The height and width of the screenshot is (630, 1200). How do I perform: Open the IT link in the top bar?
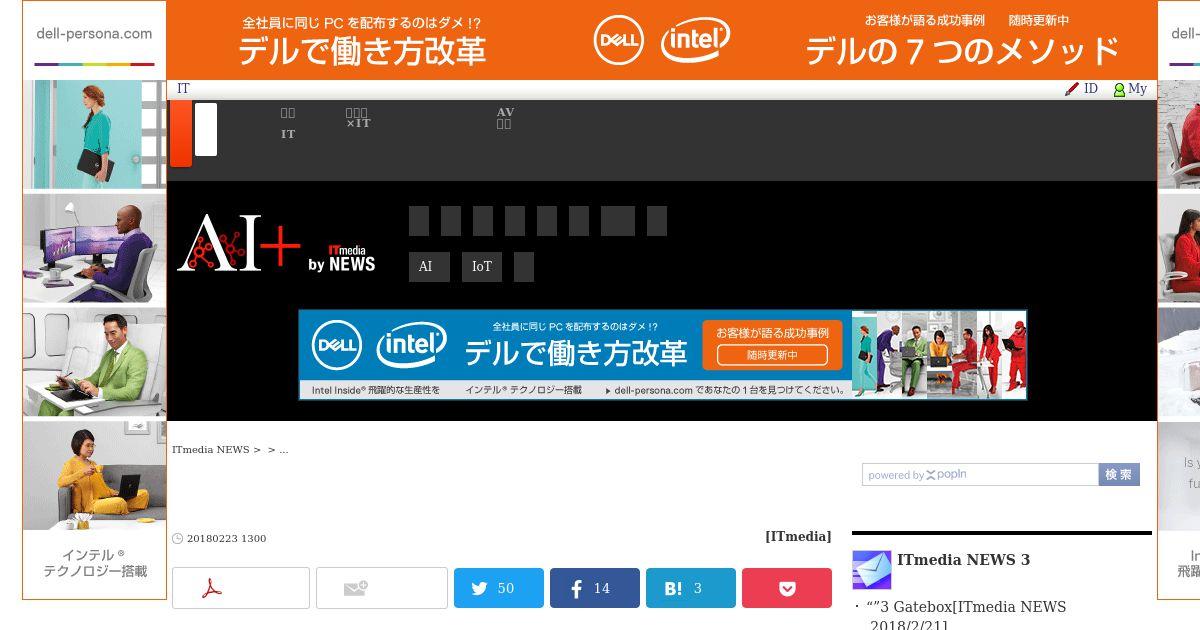pyautogui.click(x=183, y=89)
